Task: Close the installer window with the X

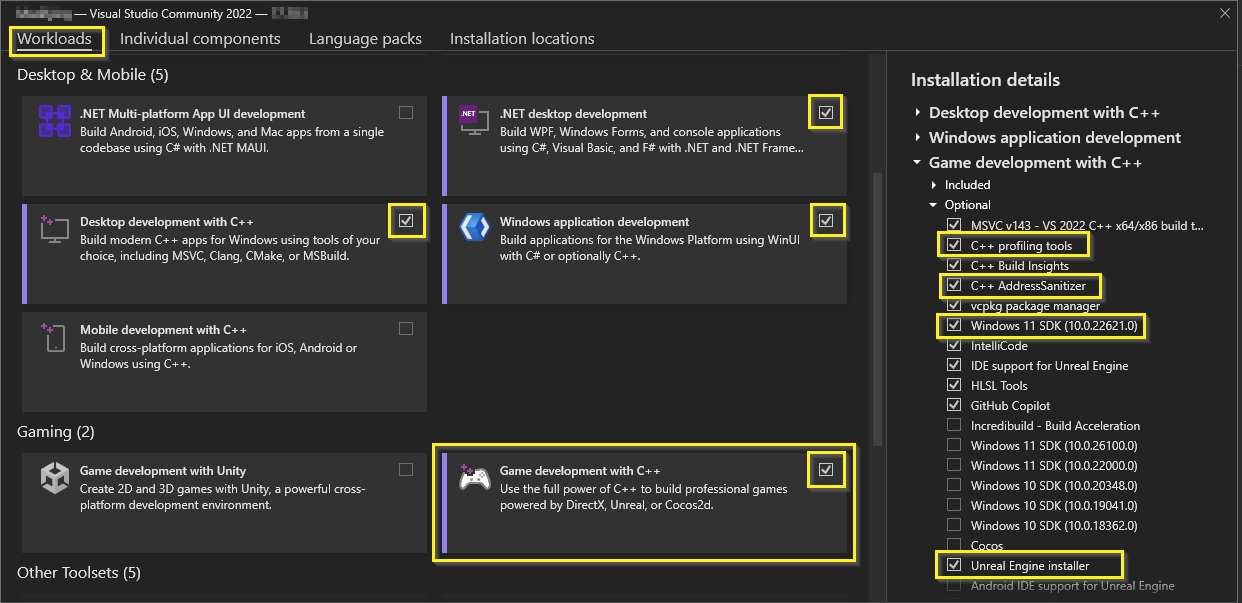Action: pyautogui.click(x=1224, y=13)
